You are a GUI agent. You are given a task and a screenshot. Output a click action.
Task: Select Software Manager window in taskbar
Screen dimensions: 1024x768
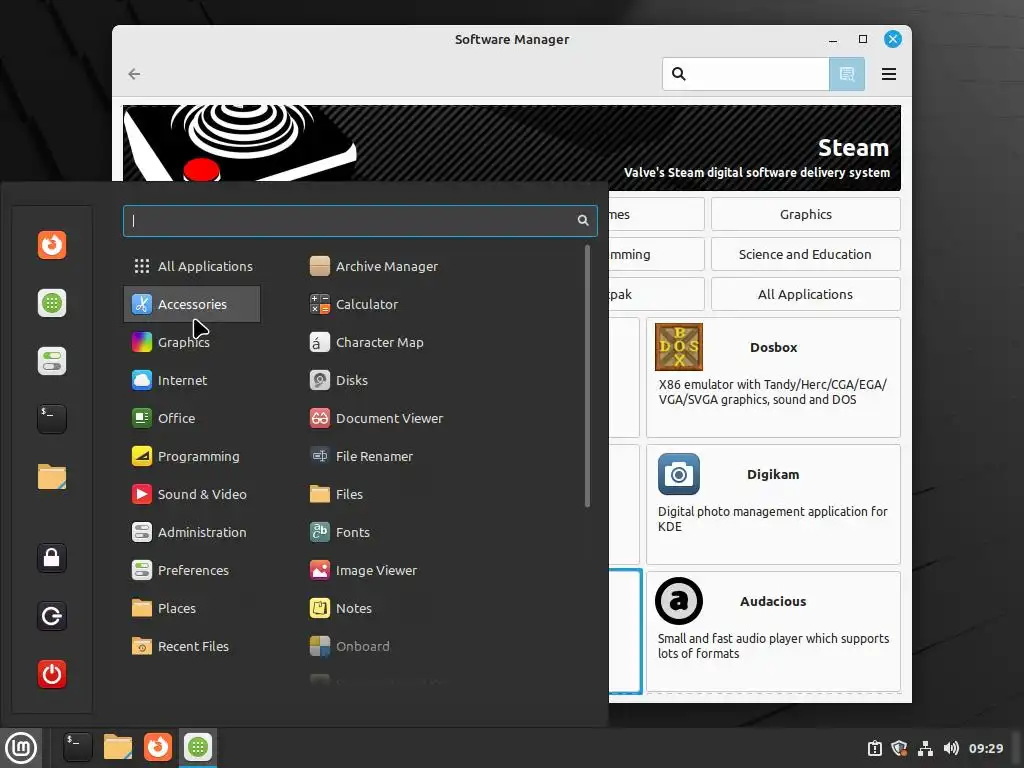tap(198, 747)
